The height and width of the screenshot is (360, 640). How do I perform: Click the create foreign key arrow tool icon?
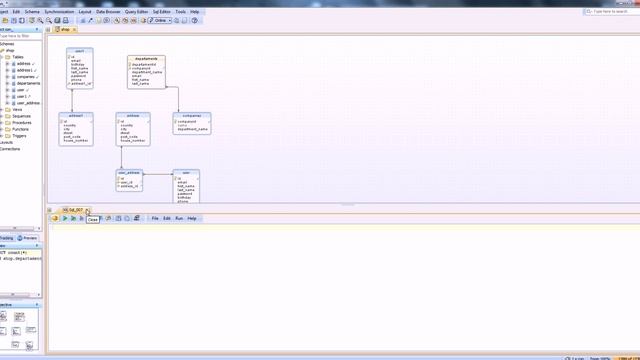tap(91, 20)
